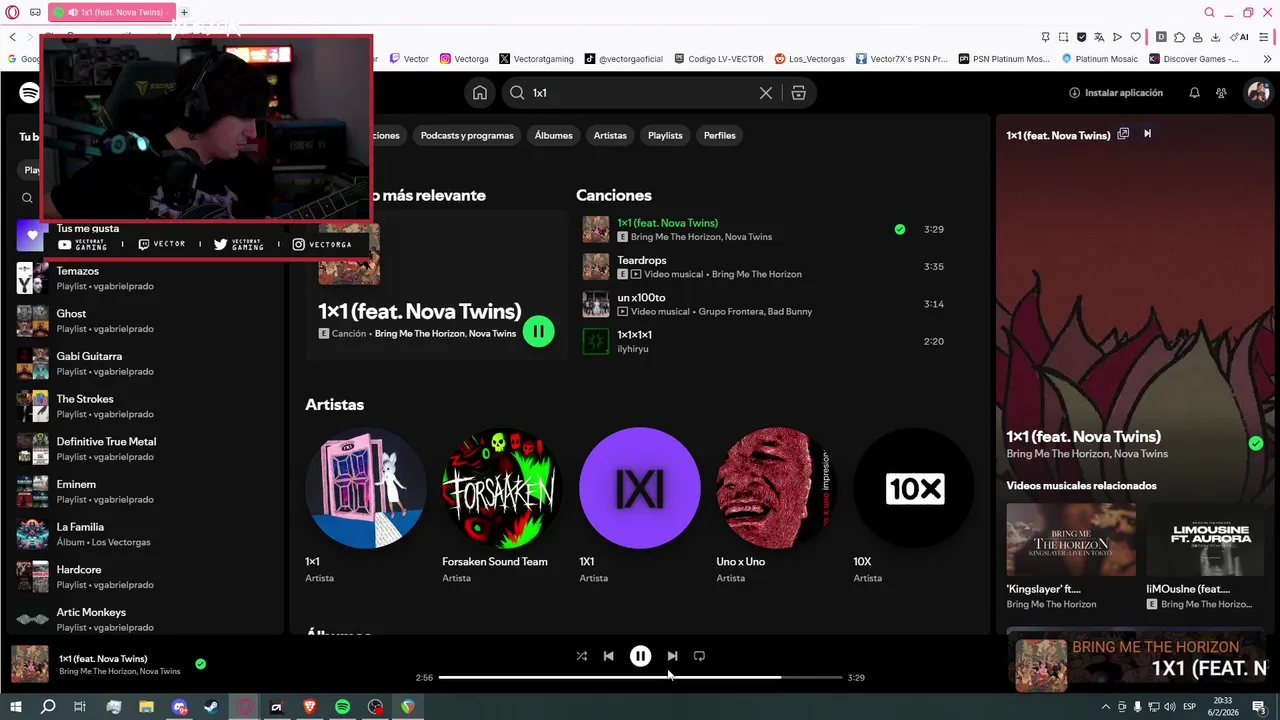This screenshot has width=1280, height=720.
Task: Pause playback in the player bar
Action: point(640,656)
